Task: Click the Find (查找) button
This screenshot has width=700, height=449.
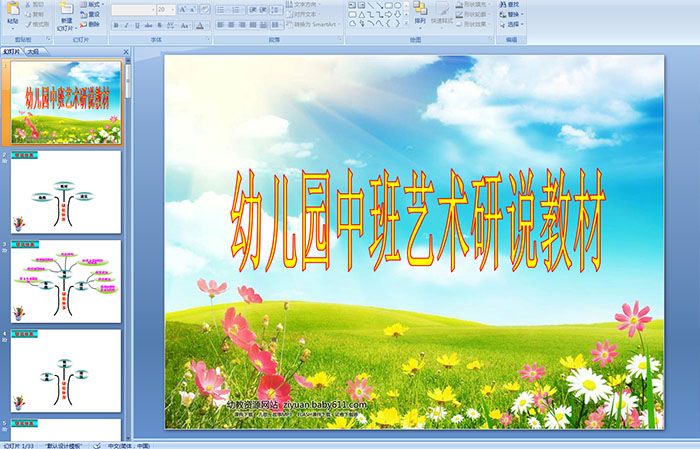Action: pos(509,4)
